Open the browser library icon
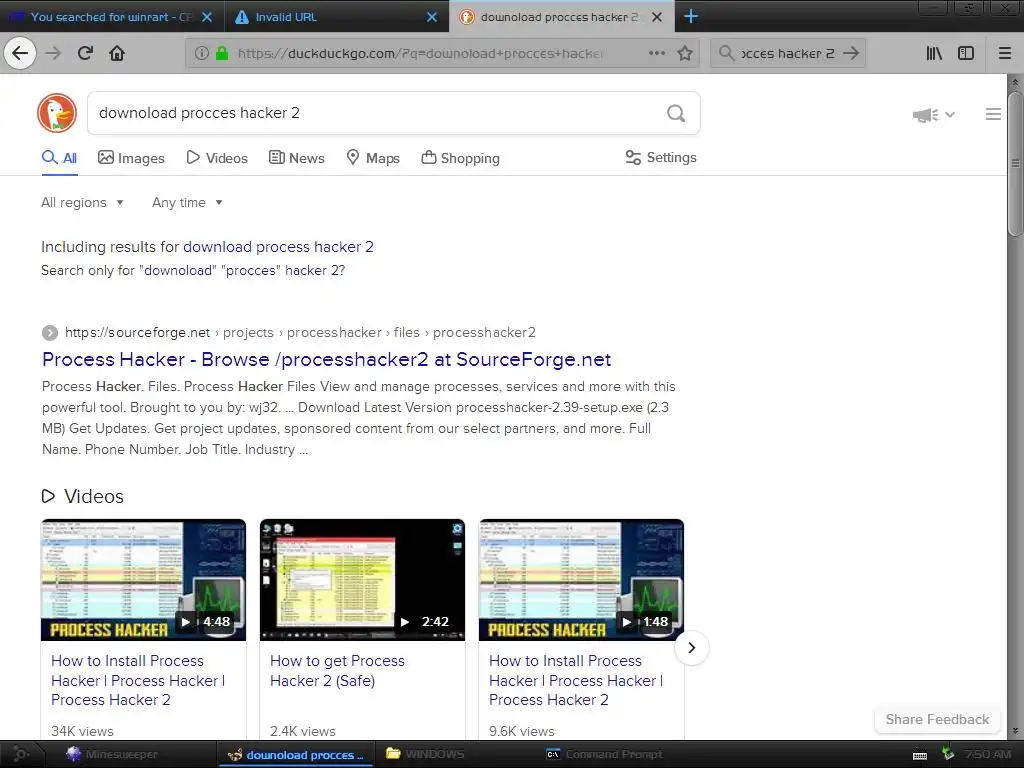Image resolution: width=1024 pixels, height=768 pixels. click(934, 53)
